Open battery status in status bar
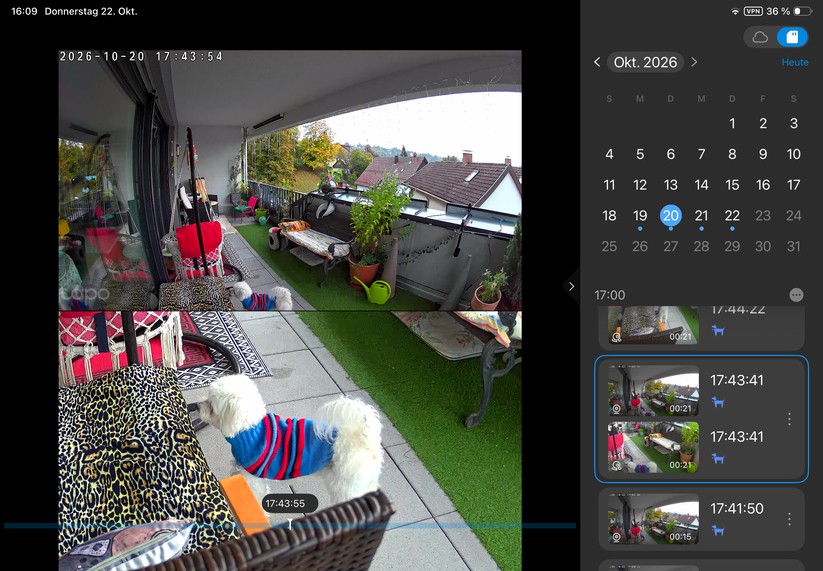823x571 pixels. coord(803,11)
